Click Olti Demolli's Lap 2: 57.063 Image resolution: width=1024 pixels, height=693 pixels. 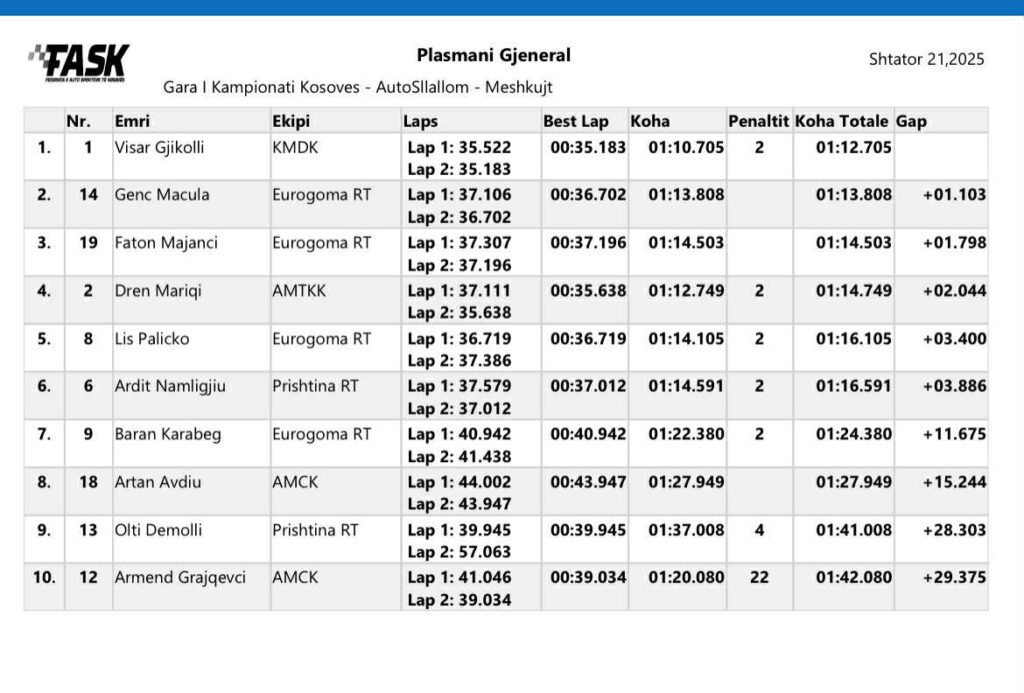[459, 552]
